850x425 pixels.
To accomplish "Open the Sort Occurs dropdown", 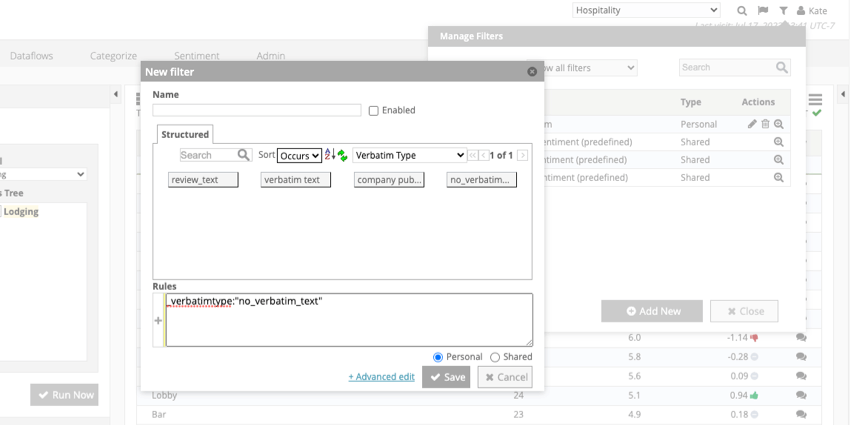I will pos(299,156).
